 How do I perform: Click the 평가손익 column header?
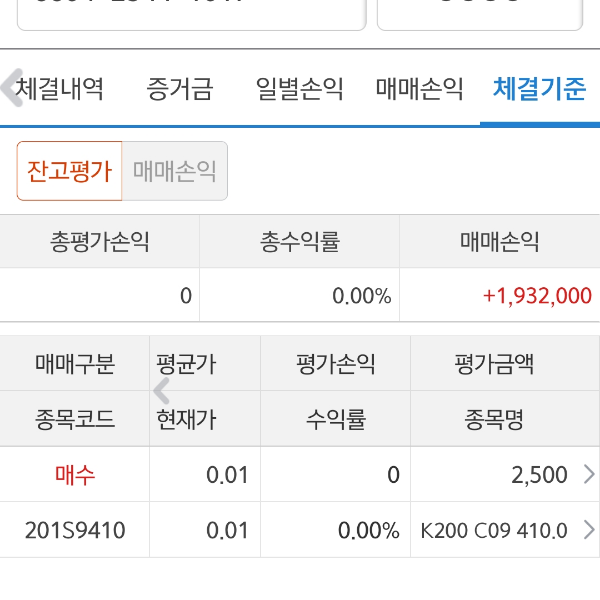coord(335,364)
